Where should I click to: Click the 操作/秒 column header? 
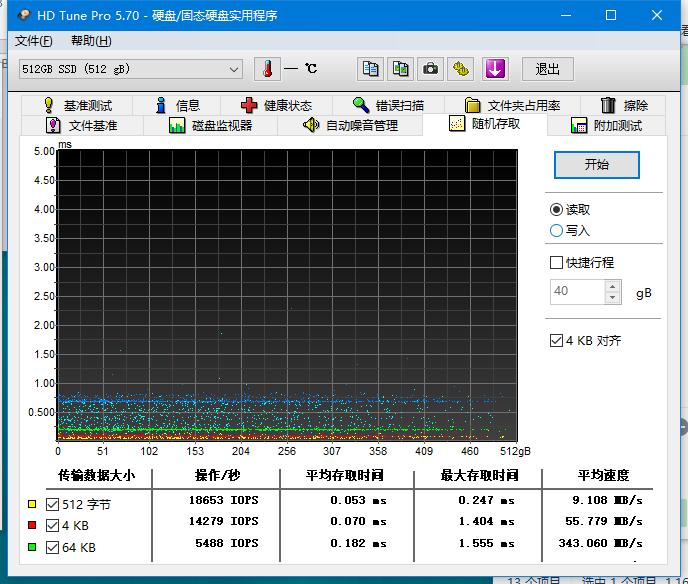pyautogui.click(x=218, y=475)
